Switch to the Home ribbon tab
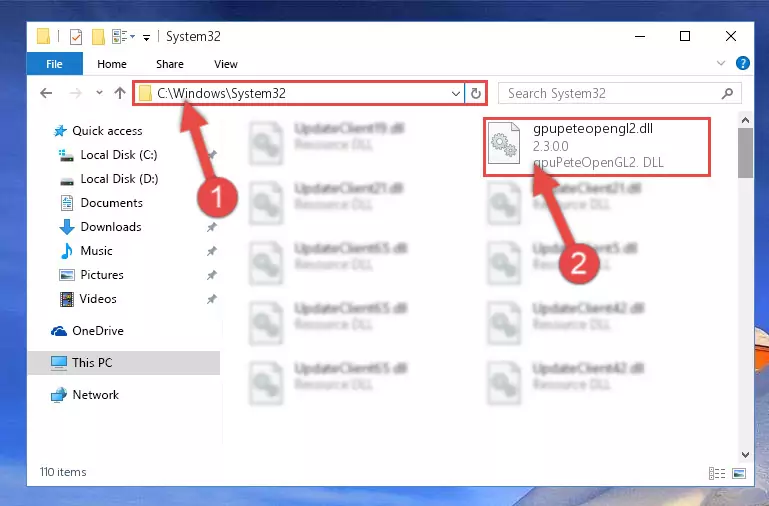The width and height of the screenshot is (769, 506). (x=112, y=64)
